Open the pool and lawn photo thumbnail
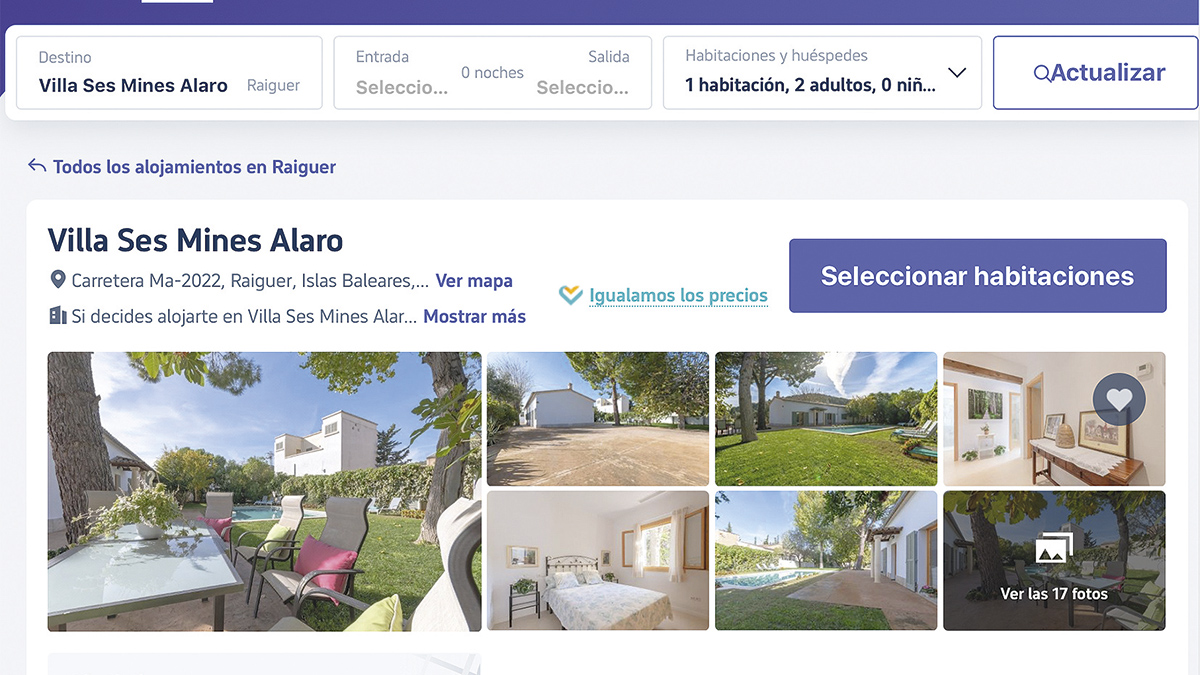The image size is (1200, 675). point(826,419)
